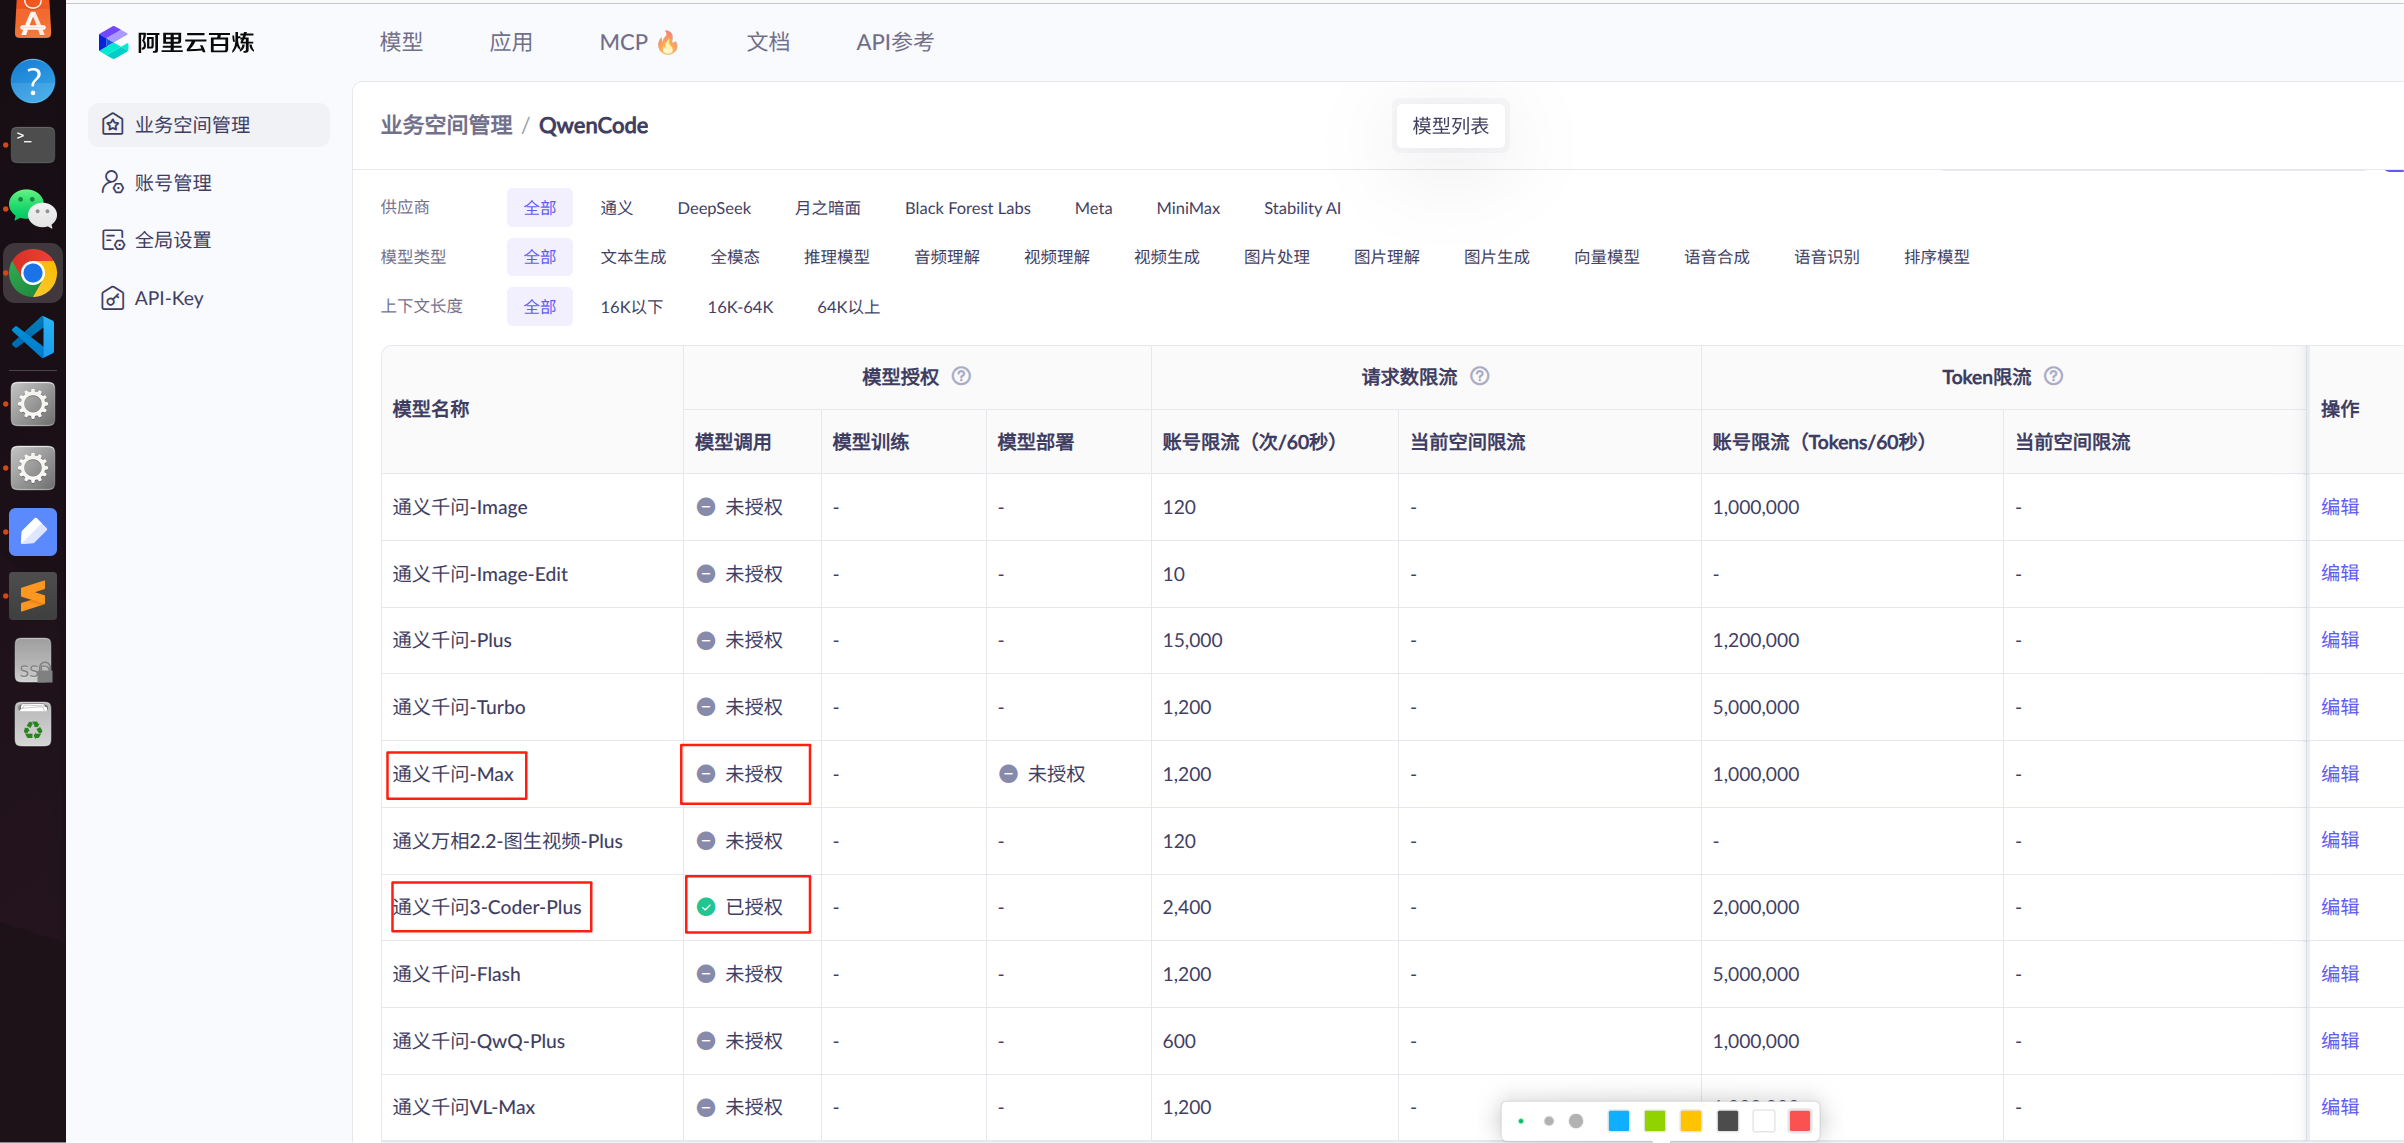Click the MCP flame icon
This screenshot has height=1143, width=2404.
click(668, 42)
